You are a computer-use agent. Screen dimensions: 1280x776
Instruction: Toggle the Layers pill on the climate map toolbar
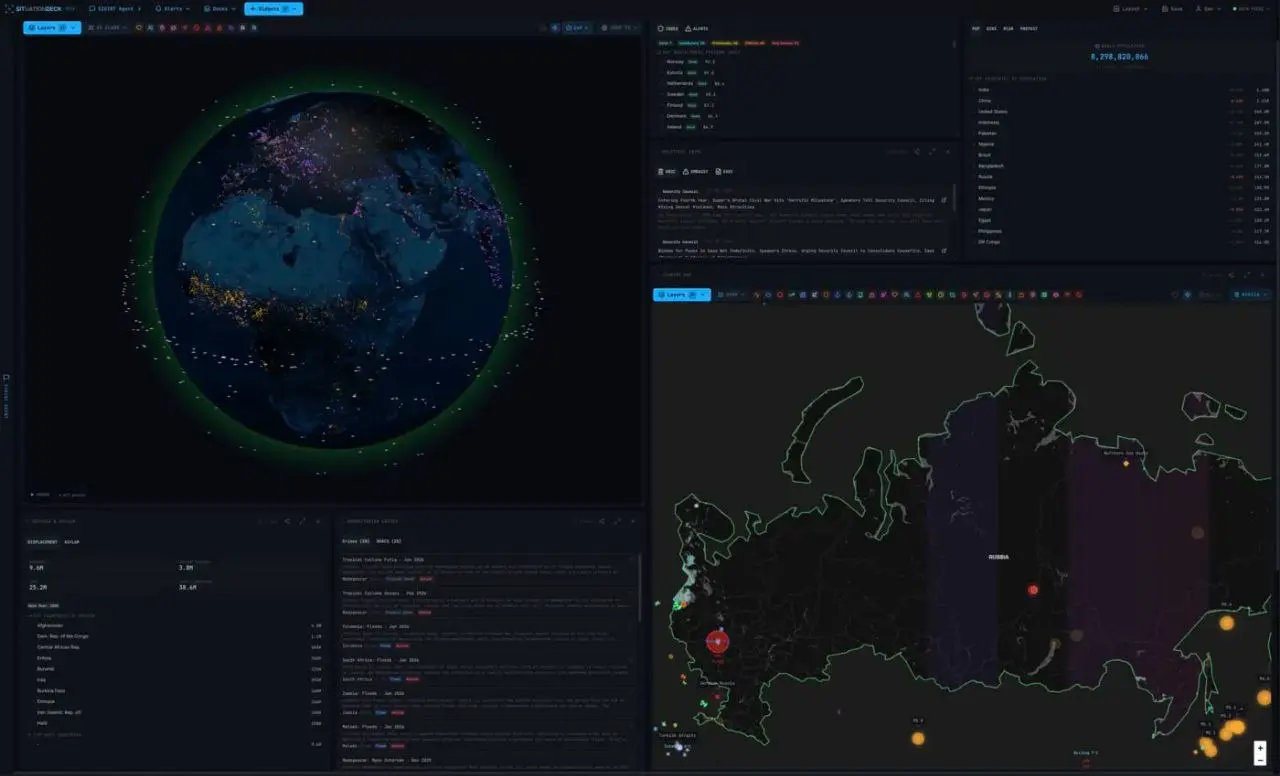point(680,294)
